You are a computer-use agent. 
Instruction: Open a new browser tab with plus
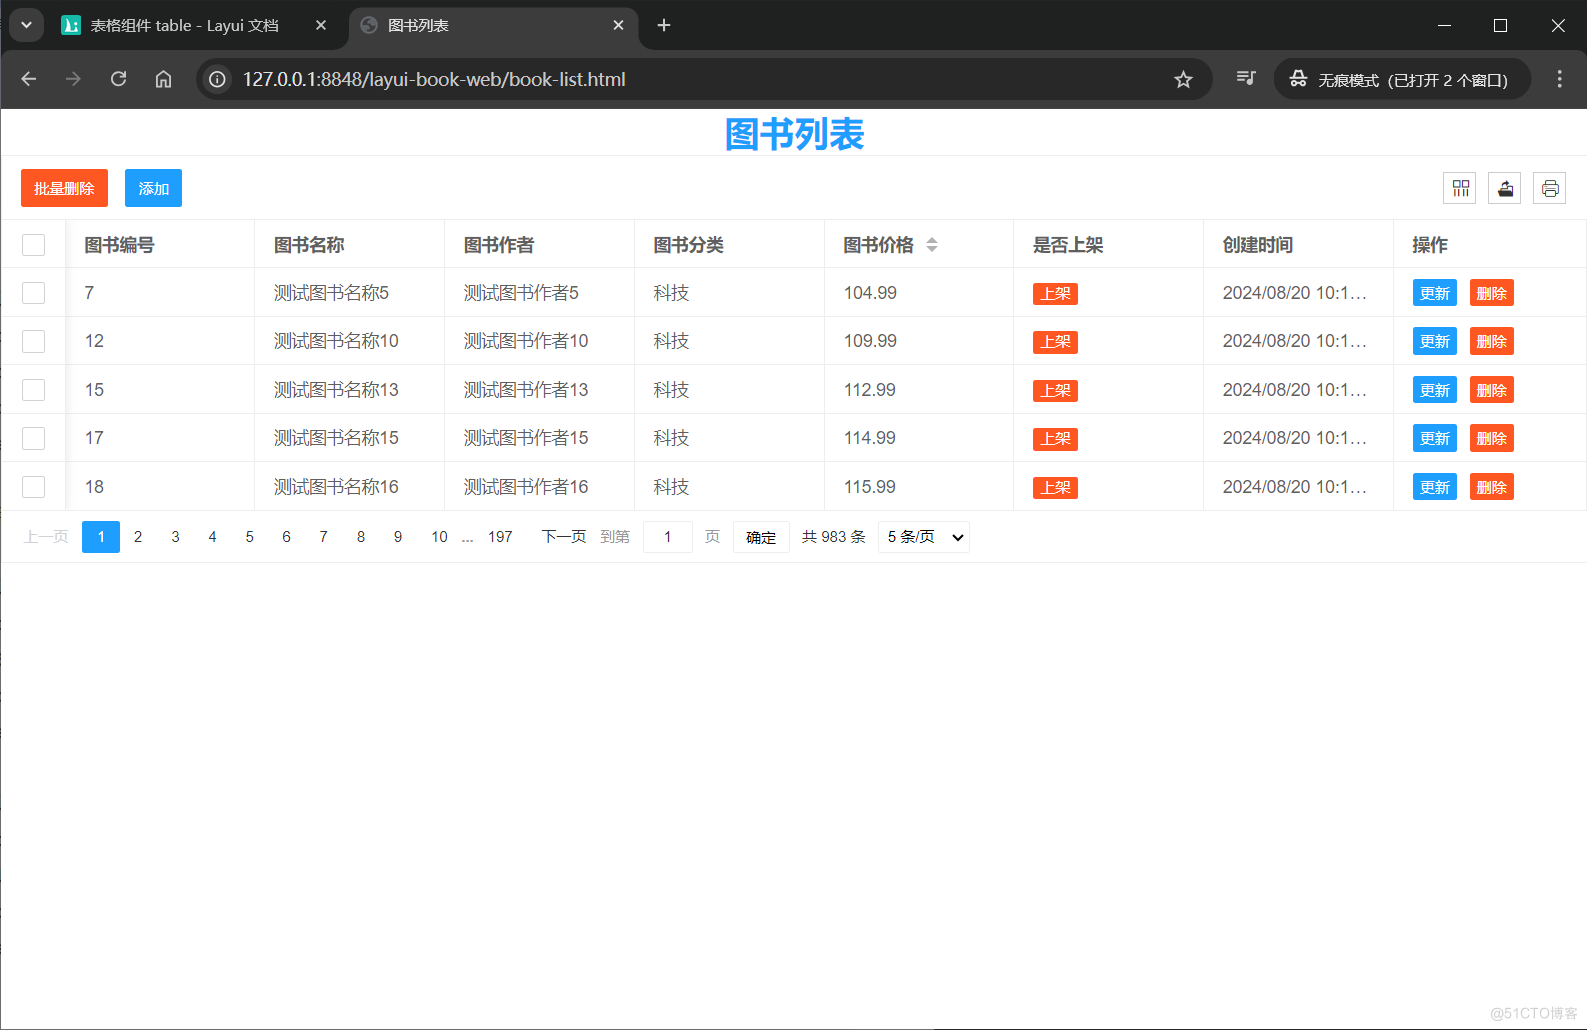[664, 25]
